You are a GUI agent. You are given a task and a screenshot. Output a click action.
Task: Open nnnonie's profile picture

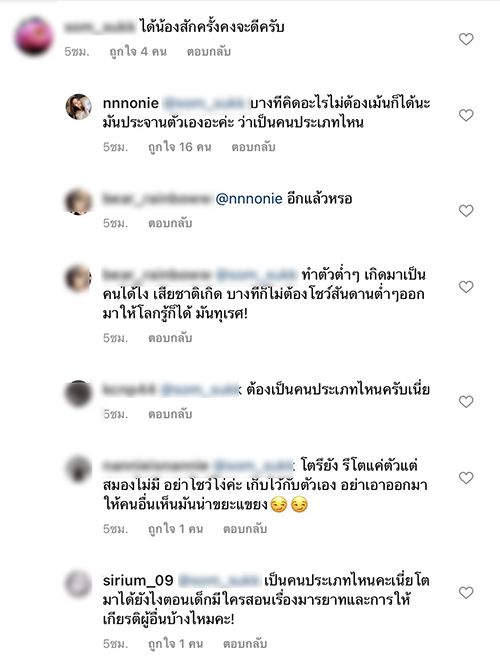click(x=78, y=107)
